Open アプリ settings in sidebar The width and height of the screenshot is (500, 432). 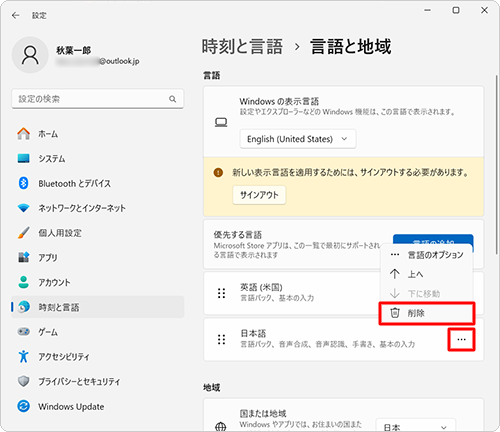(97, 258)
